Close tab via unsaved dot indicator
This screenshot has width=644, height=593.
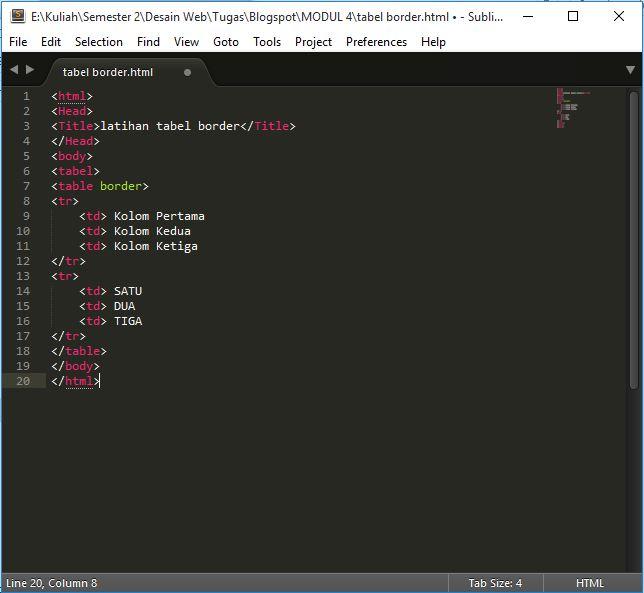[x=187, y=73]
